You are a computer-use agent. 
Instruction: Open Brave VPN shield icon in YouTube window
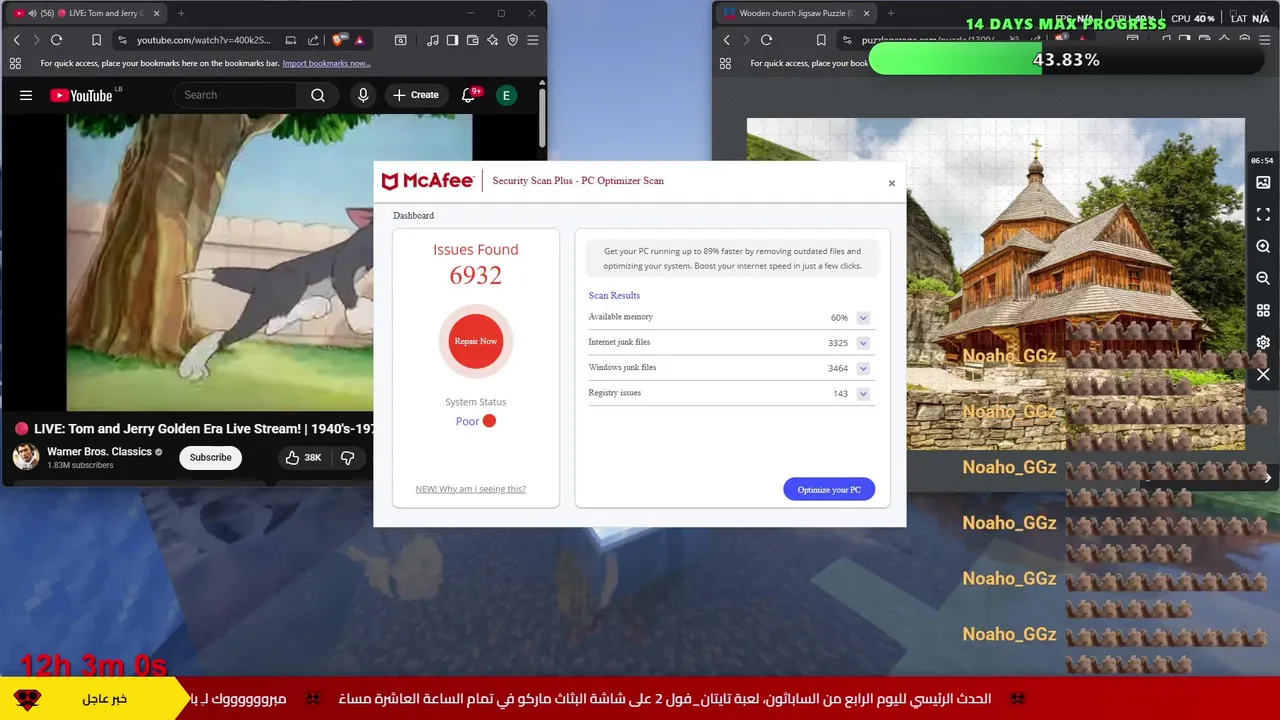point(512,40)
